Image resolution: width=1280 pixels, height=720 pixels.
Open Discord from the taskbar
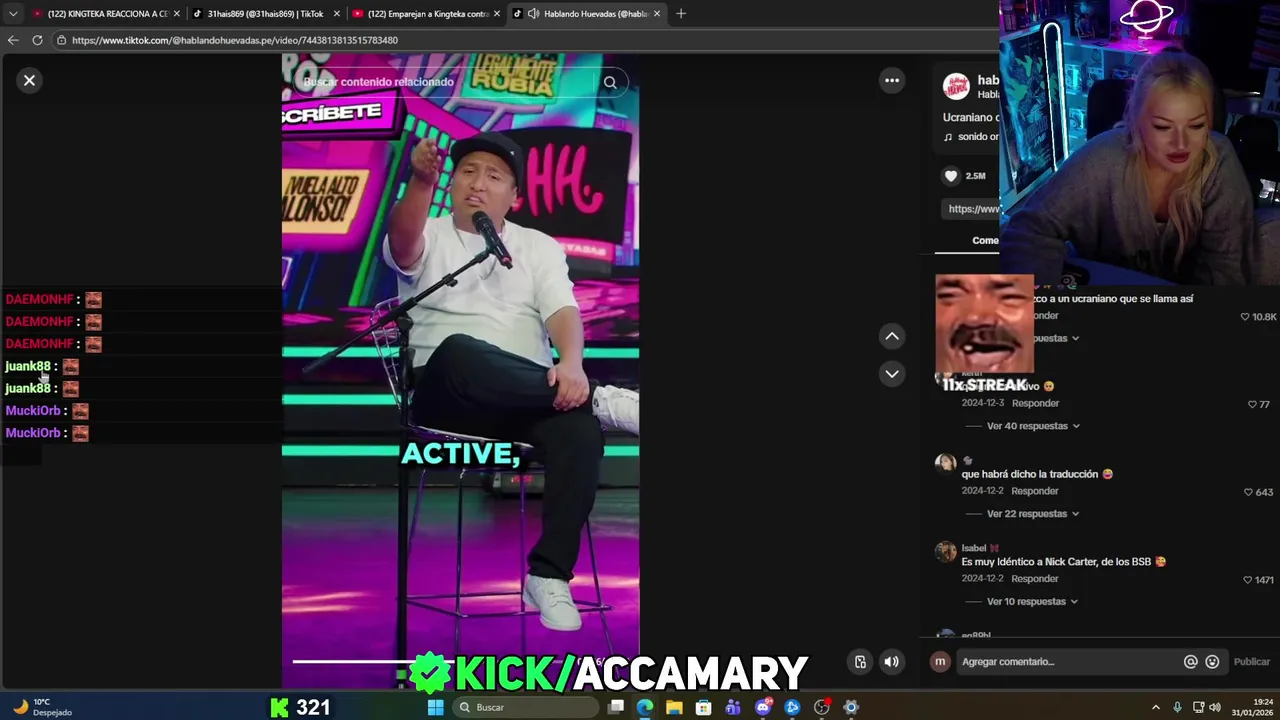(x=763, y=707)
